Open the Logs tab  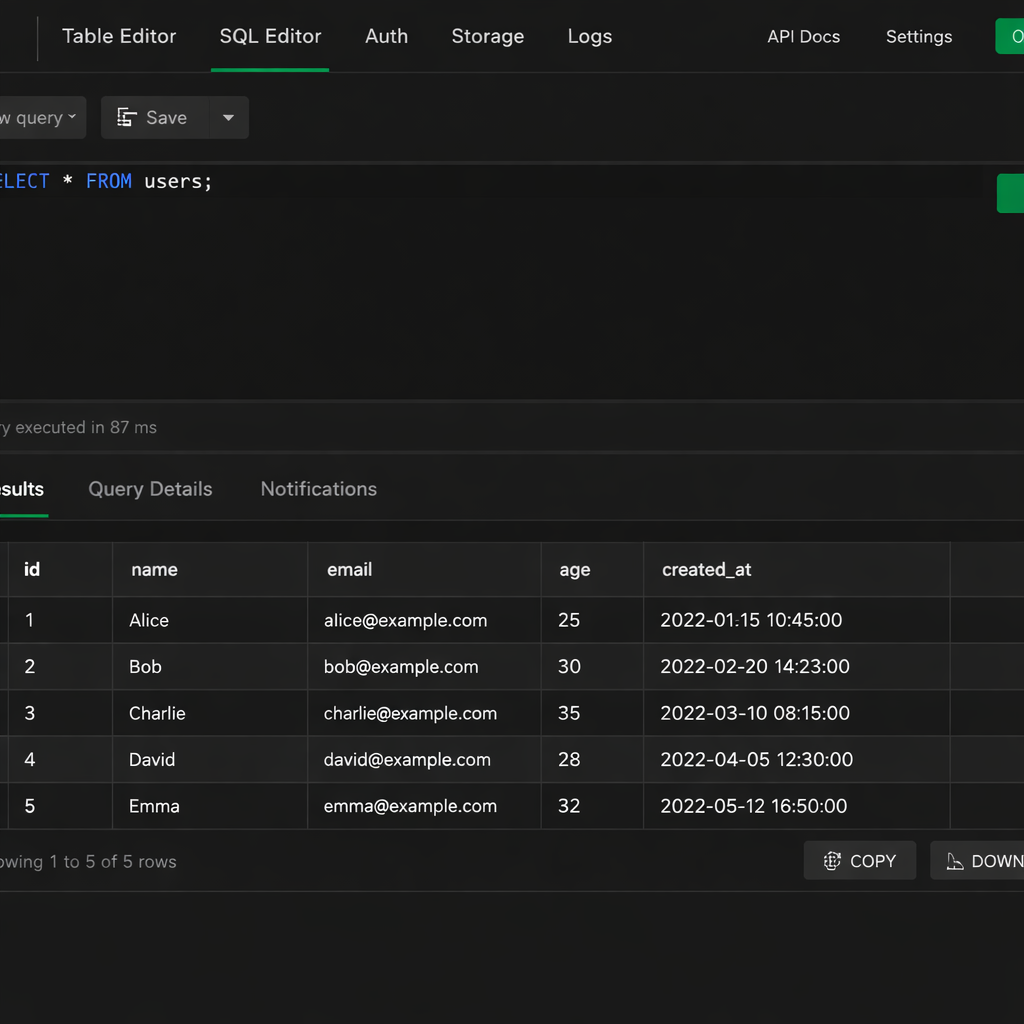[589, 36]
